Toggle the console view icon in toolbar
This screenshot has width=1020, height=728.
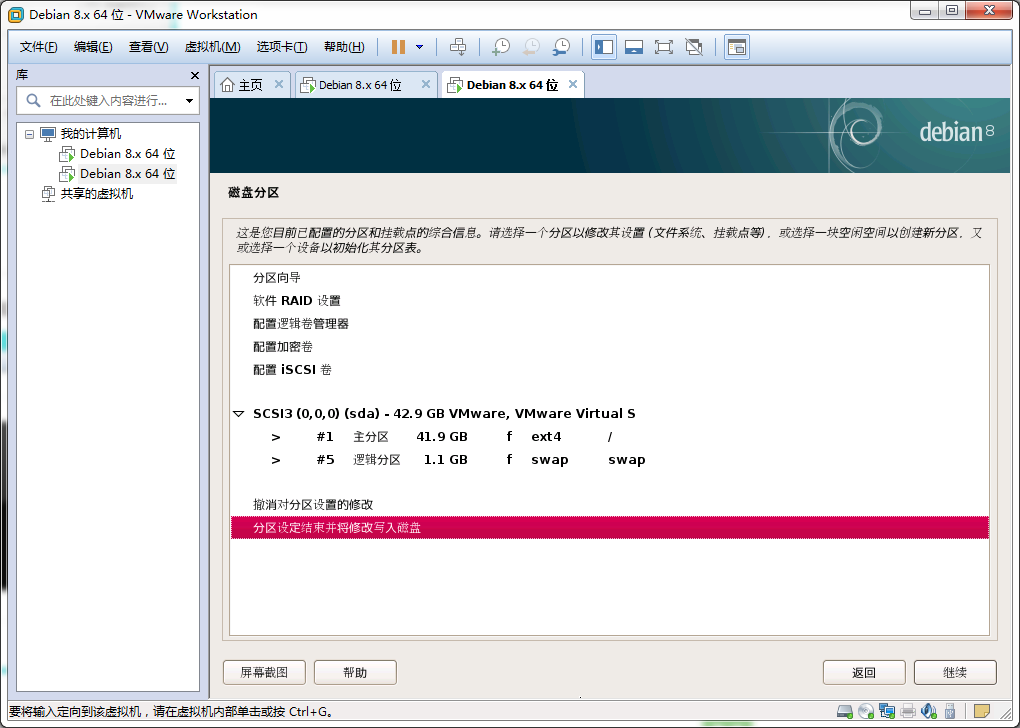[736, 47]
